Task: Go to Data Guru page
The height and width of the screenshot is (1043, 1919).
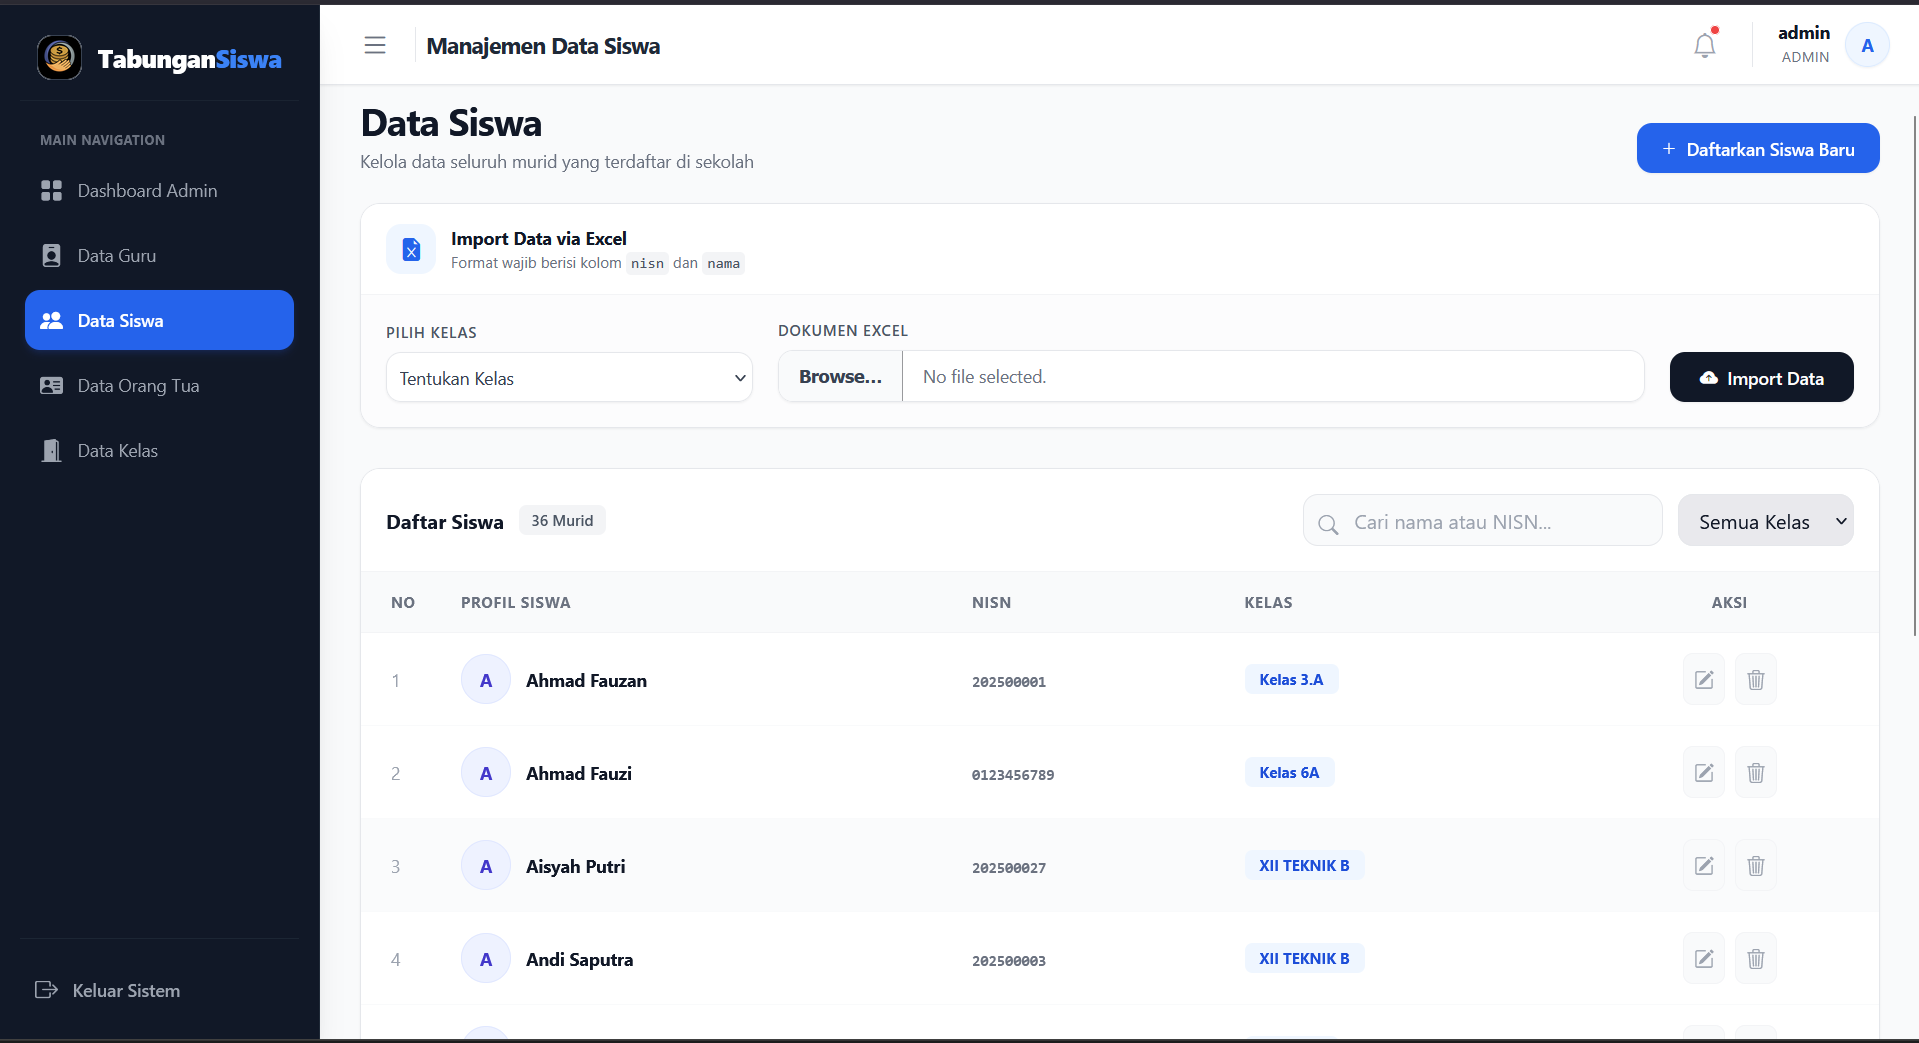Action: pyautogui.click(x=160, y=255)
